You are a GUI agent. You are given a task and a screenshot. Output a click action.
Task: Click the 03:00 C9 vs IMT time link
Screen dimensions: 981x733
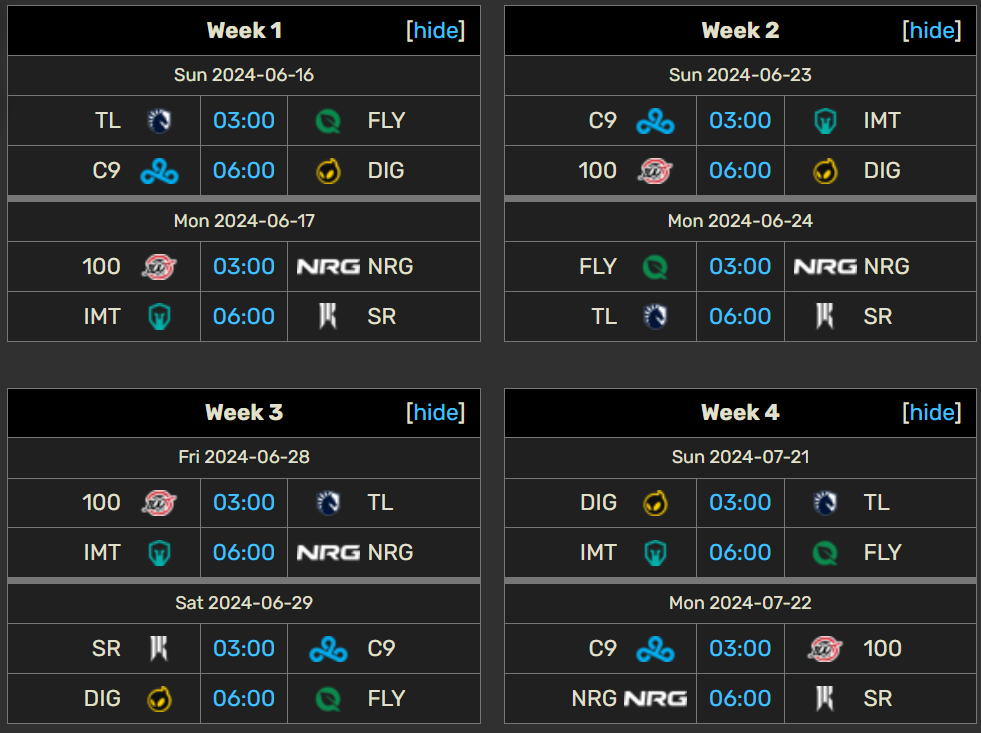tap(740, 121)
